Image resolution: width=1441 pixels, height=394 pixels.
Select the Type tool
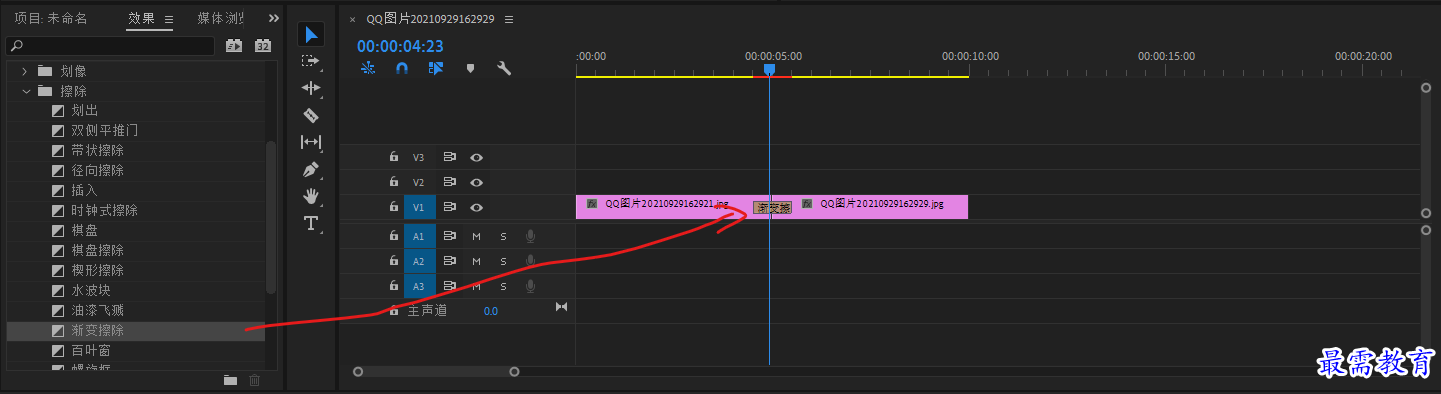311,223
